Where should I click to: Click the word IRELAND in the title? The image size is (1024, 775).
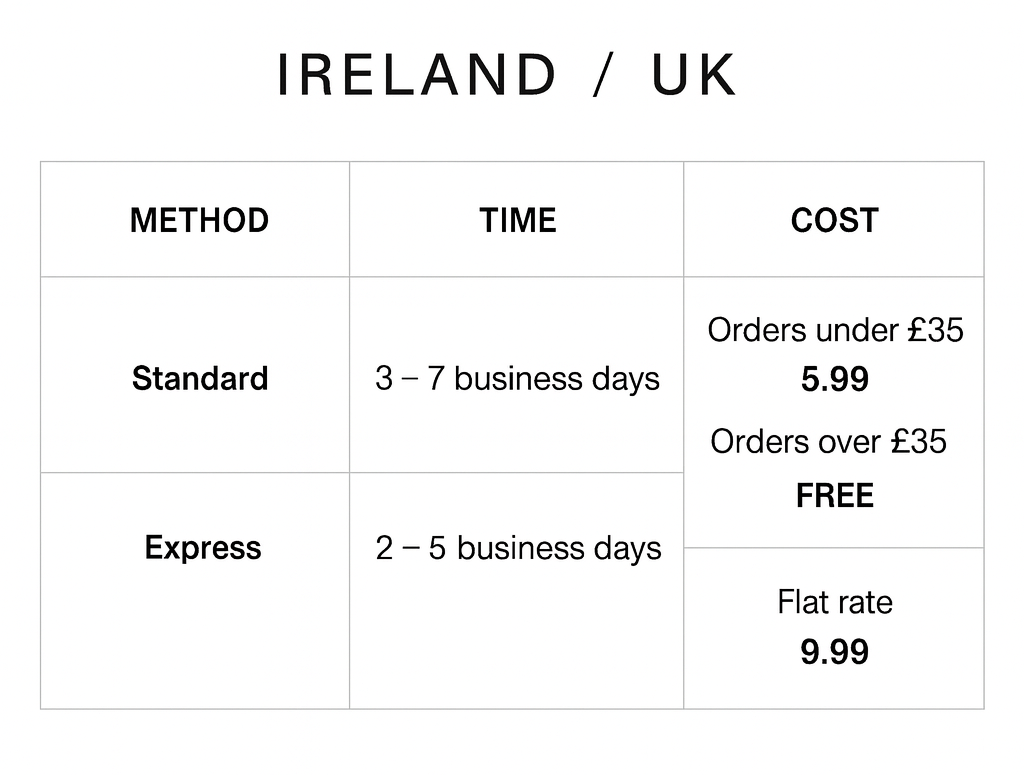pos(415,76)
